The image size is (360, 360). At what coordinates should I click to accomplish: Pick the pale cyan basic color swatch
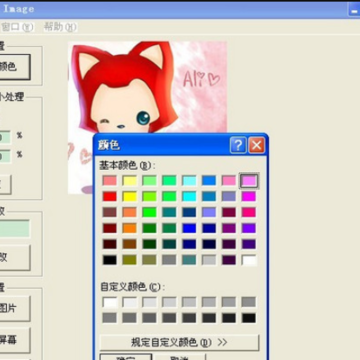[189, 181]
